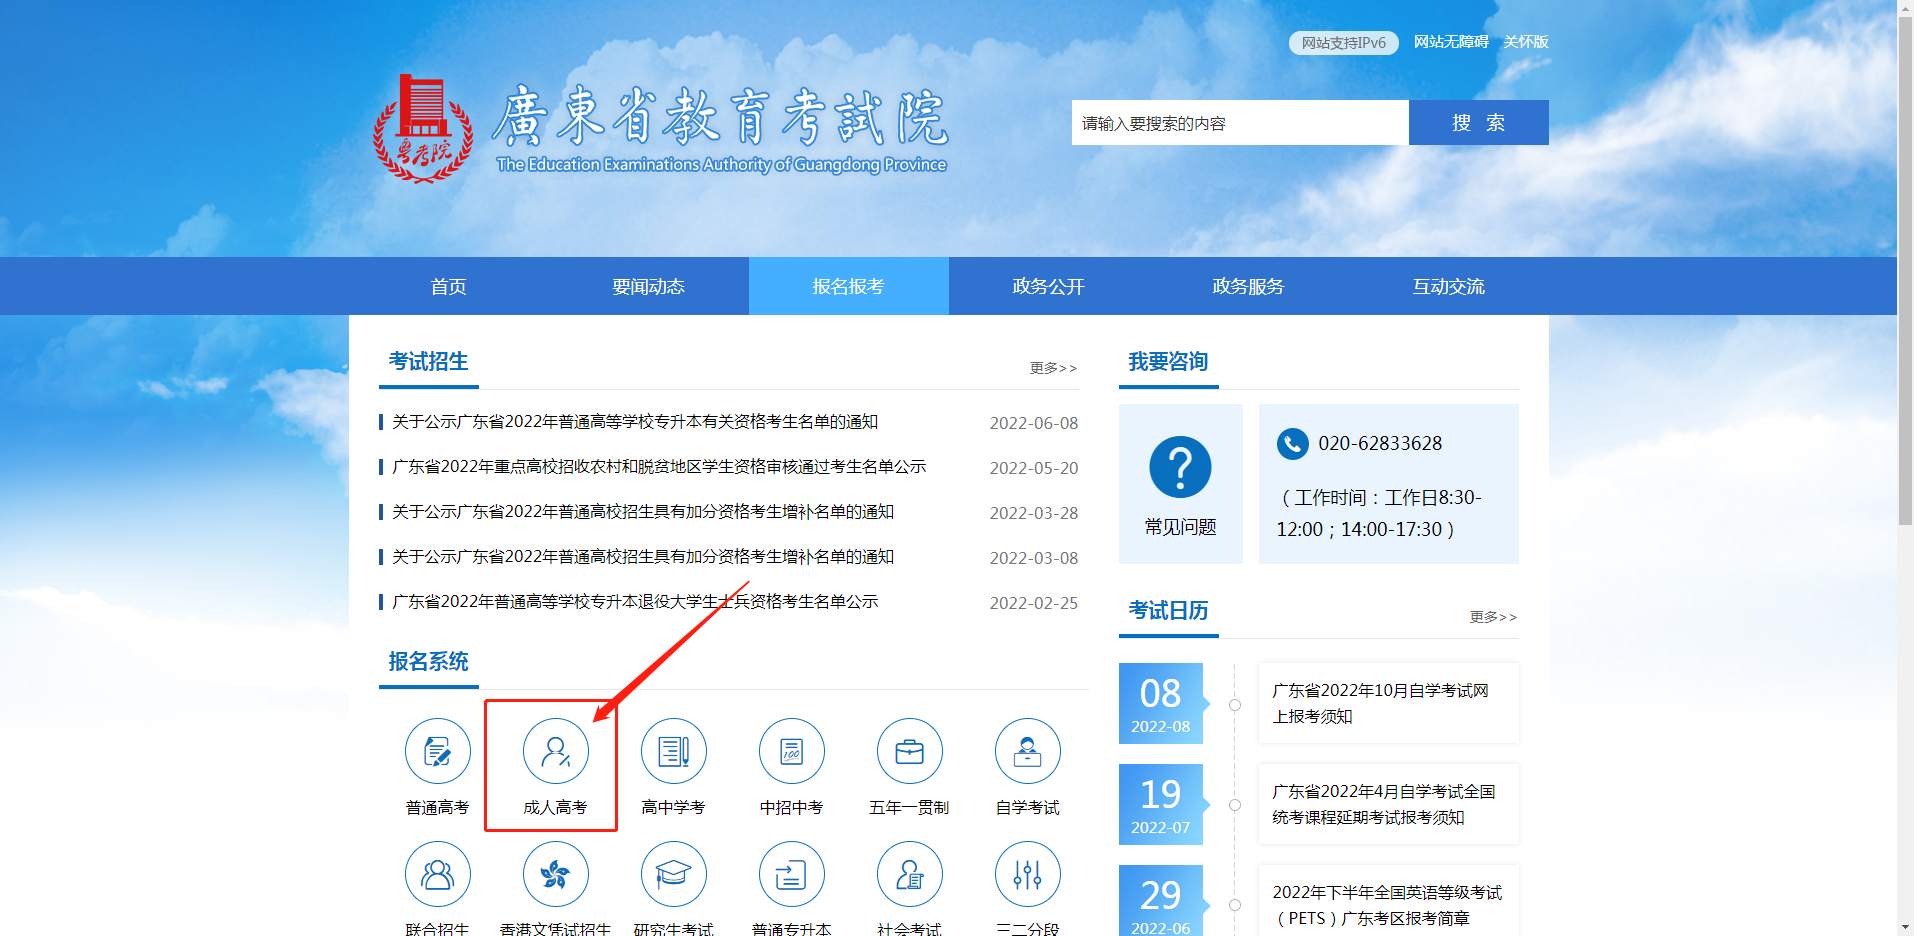Open the 高中学考 registration icon
1914x936 pixels.
673,751
